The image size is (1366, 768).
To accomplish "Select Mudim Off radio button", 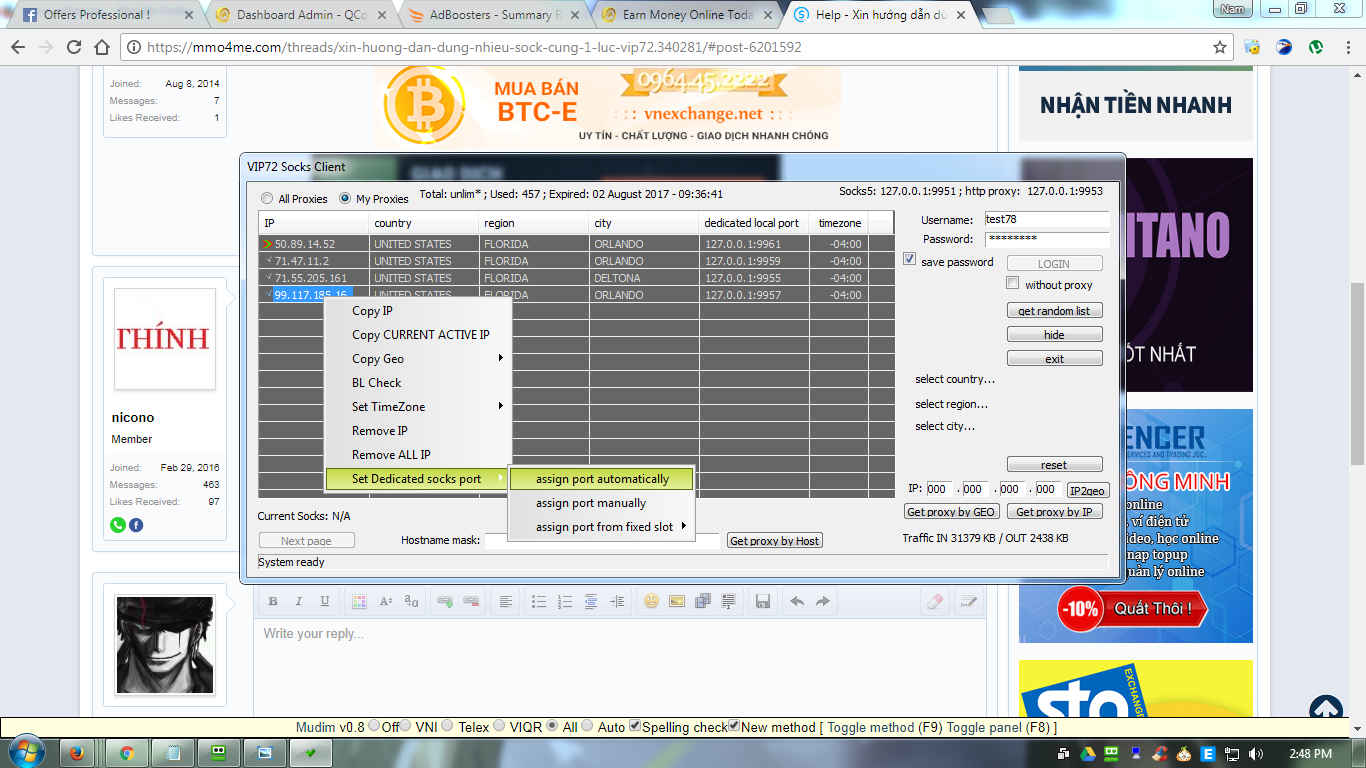I will 374,727.
